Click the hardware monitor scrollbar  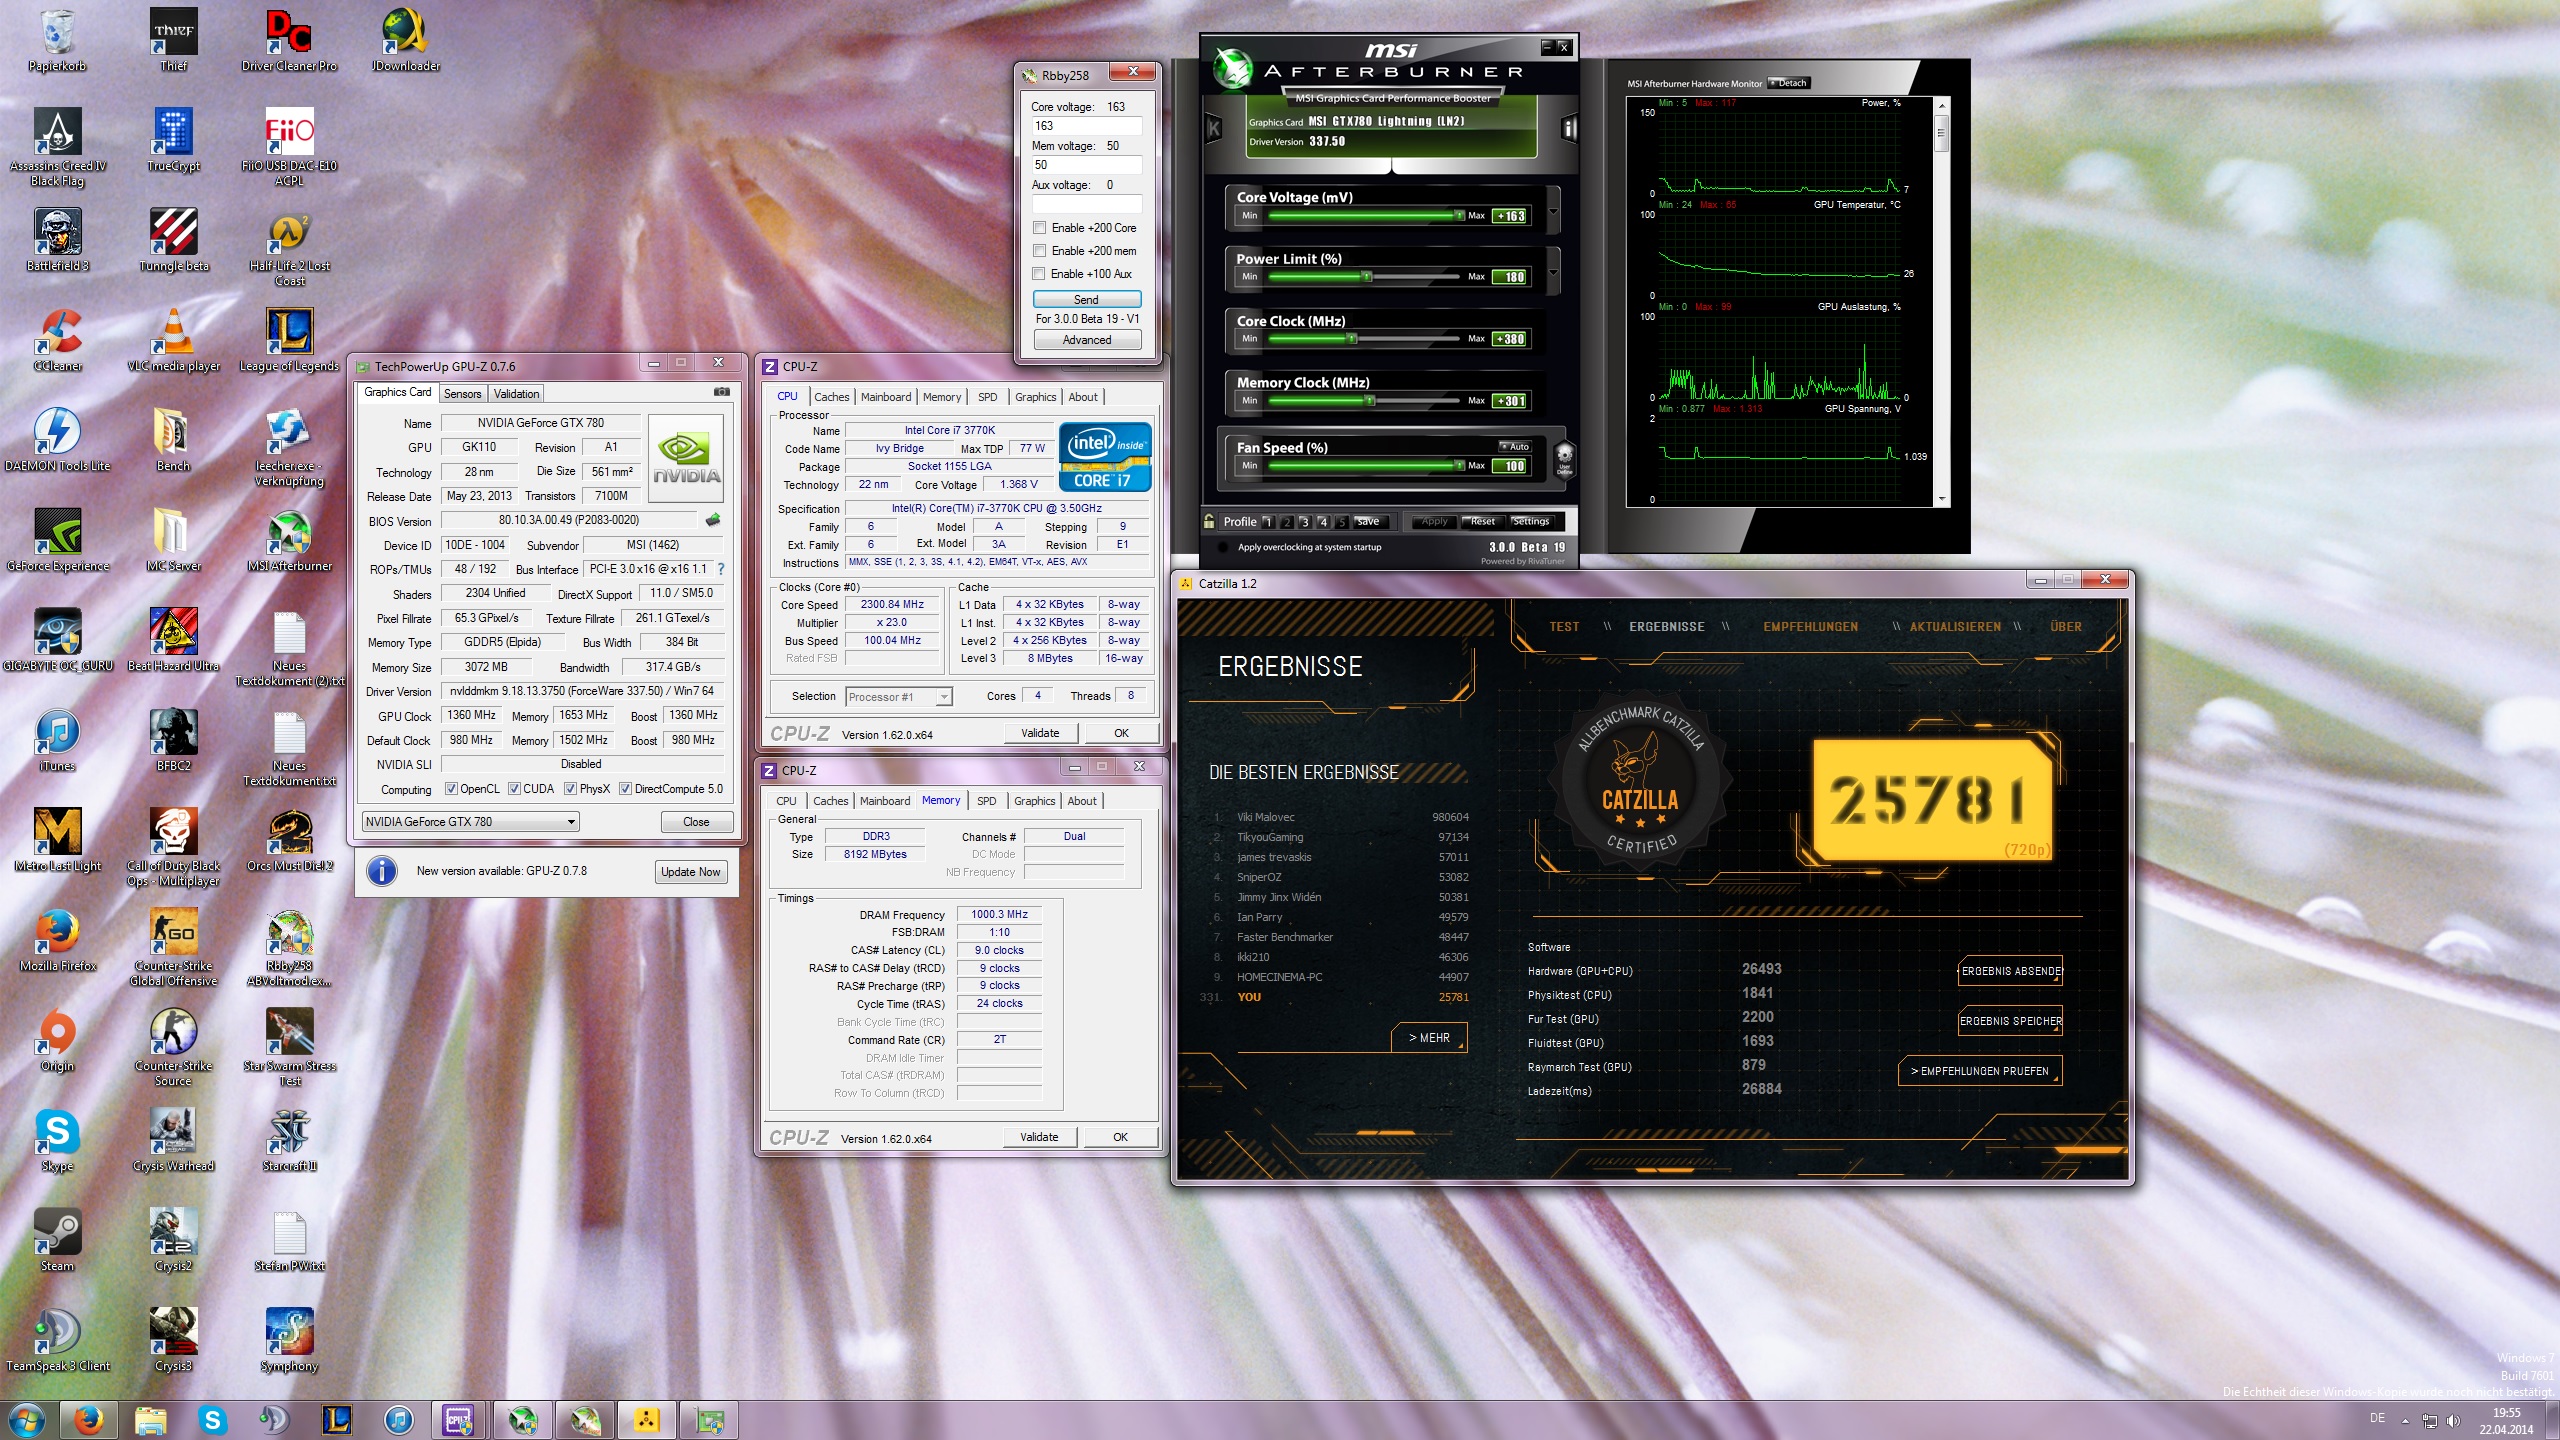[1942, 302]
